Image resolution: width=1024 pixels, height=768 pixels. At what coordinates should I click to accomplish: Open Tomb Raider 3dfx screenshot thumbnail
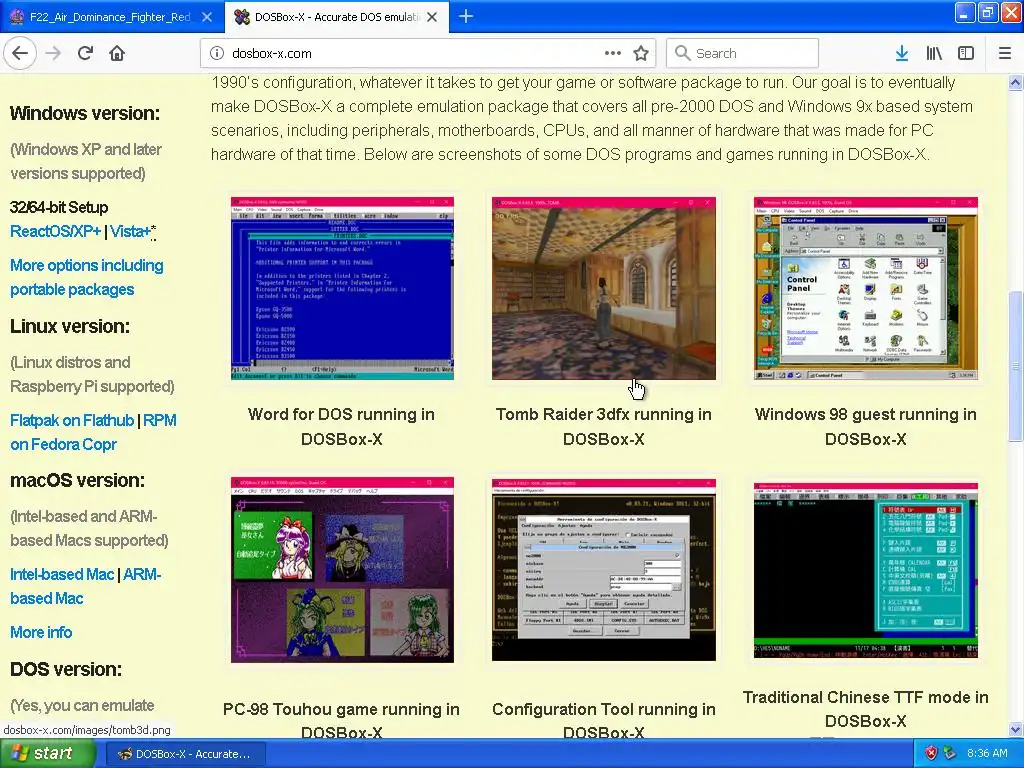pos(603,288)
